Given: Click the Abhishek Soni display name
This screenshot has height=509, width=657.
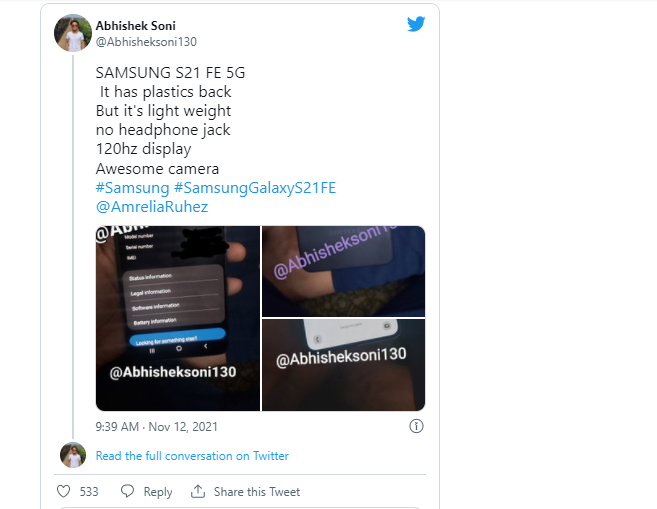Looking at the screenshot, I should pyautogui.click(x=135, y=26).
